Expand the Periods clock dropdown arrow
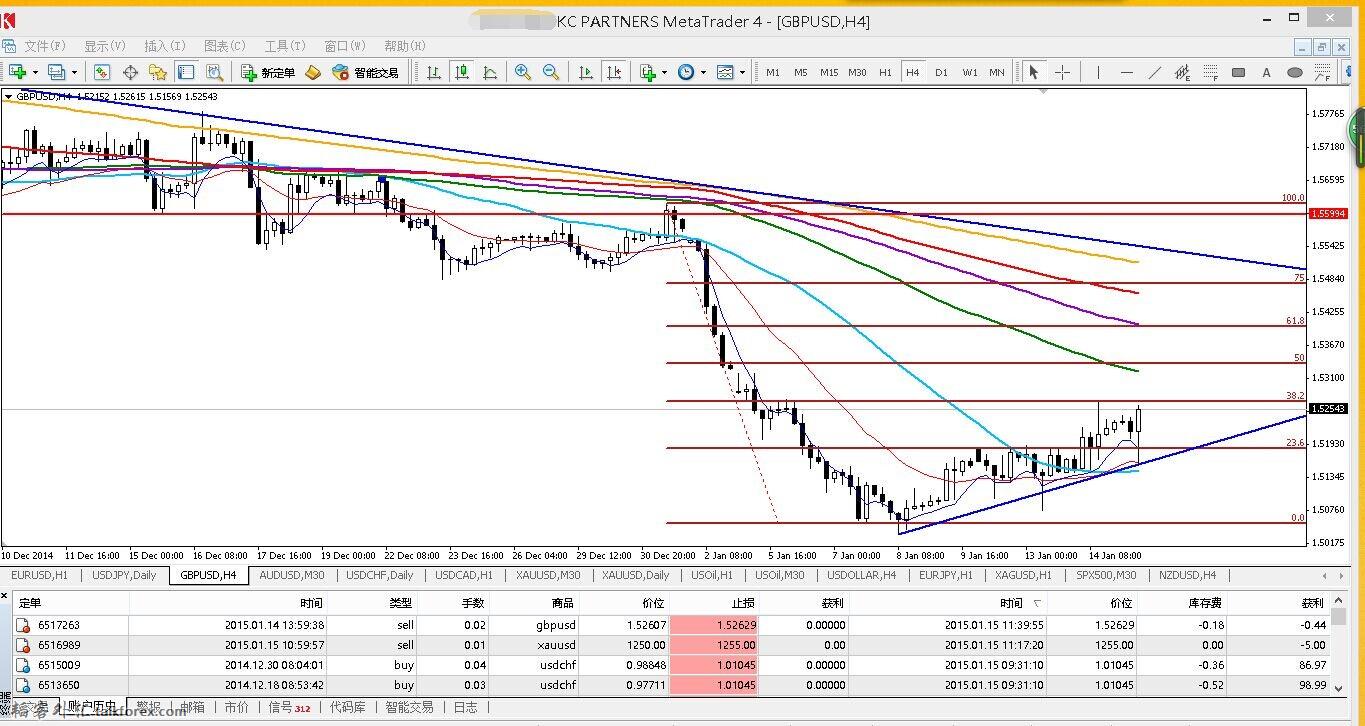1365x726 pixels. click(x=703, y=72)
